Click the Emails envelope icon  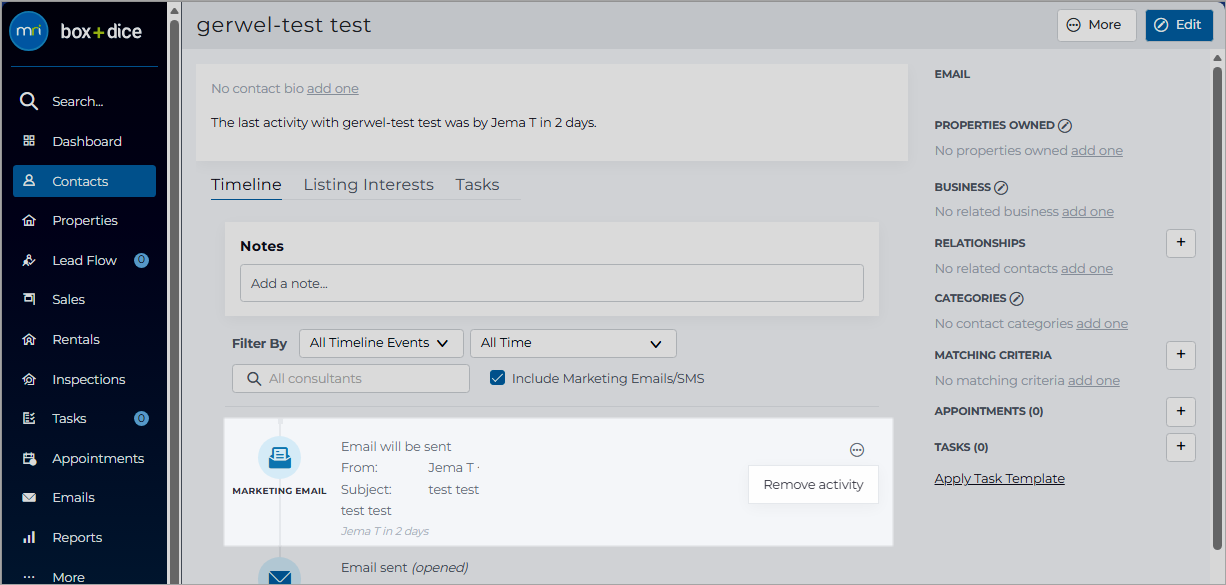click(29, 497)
